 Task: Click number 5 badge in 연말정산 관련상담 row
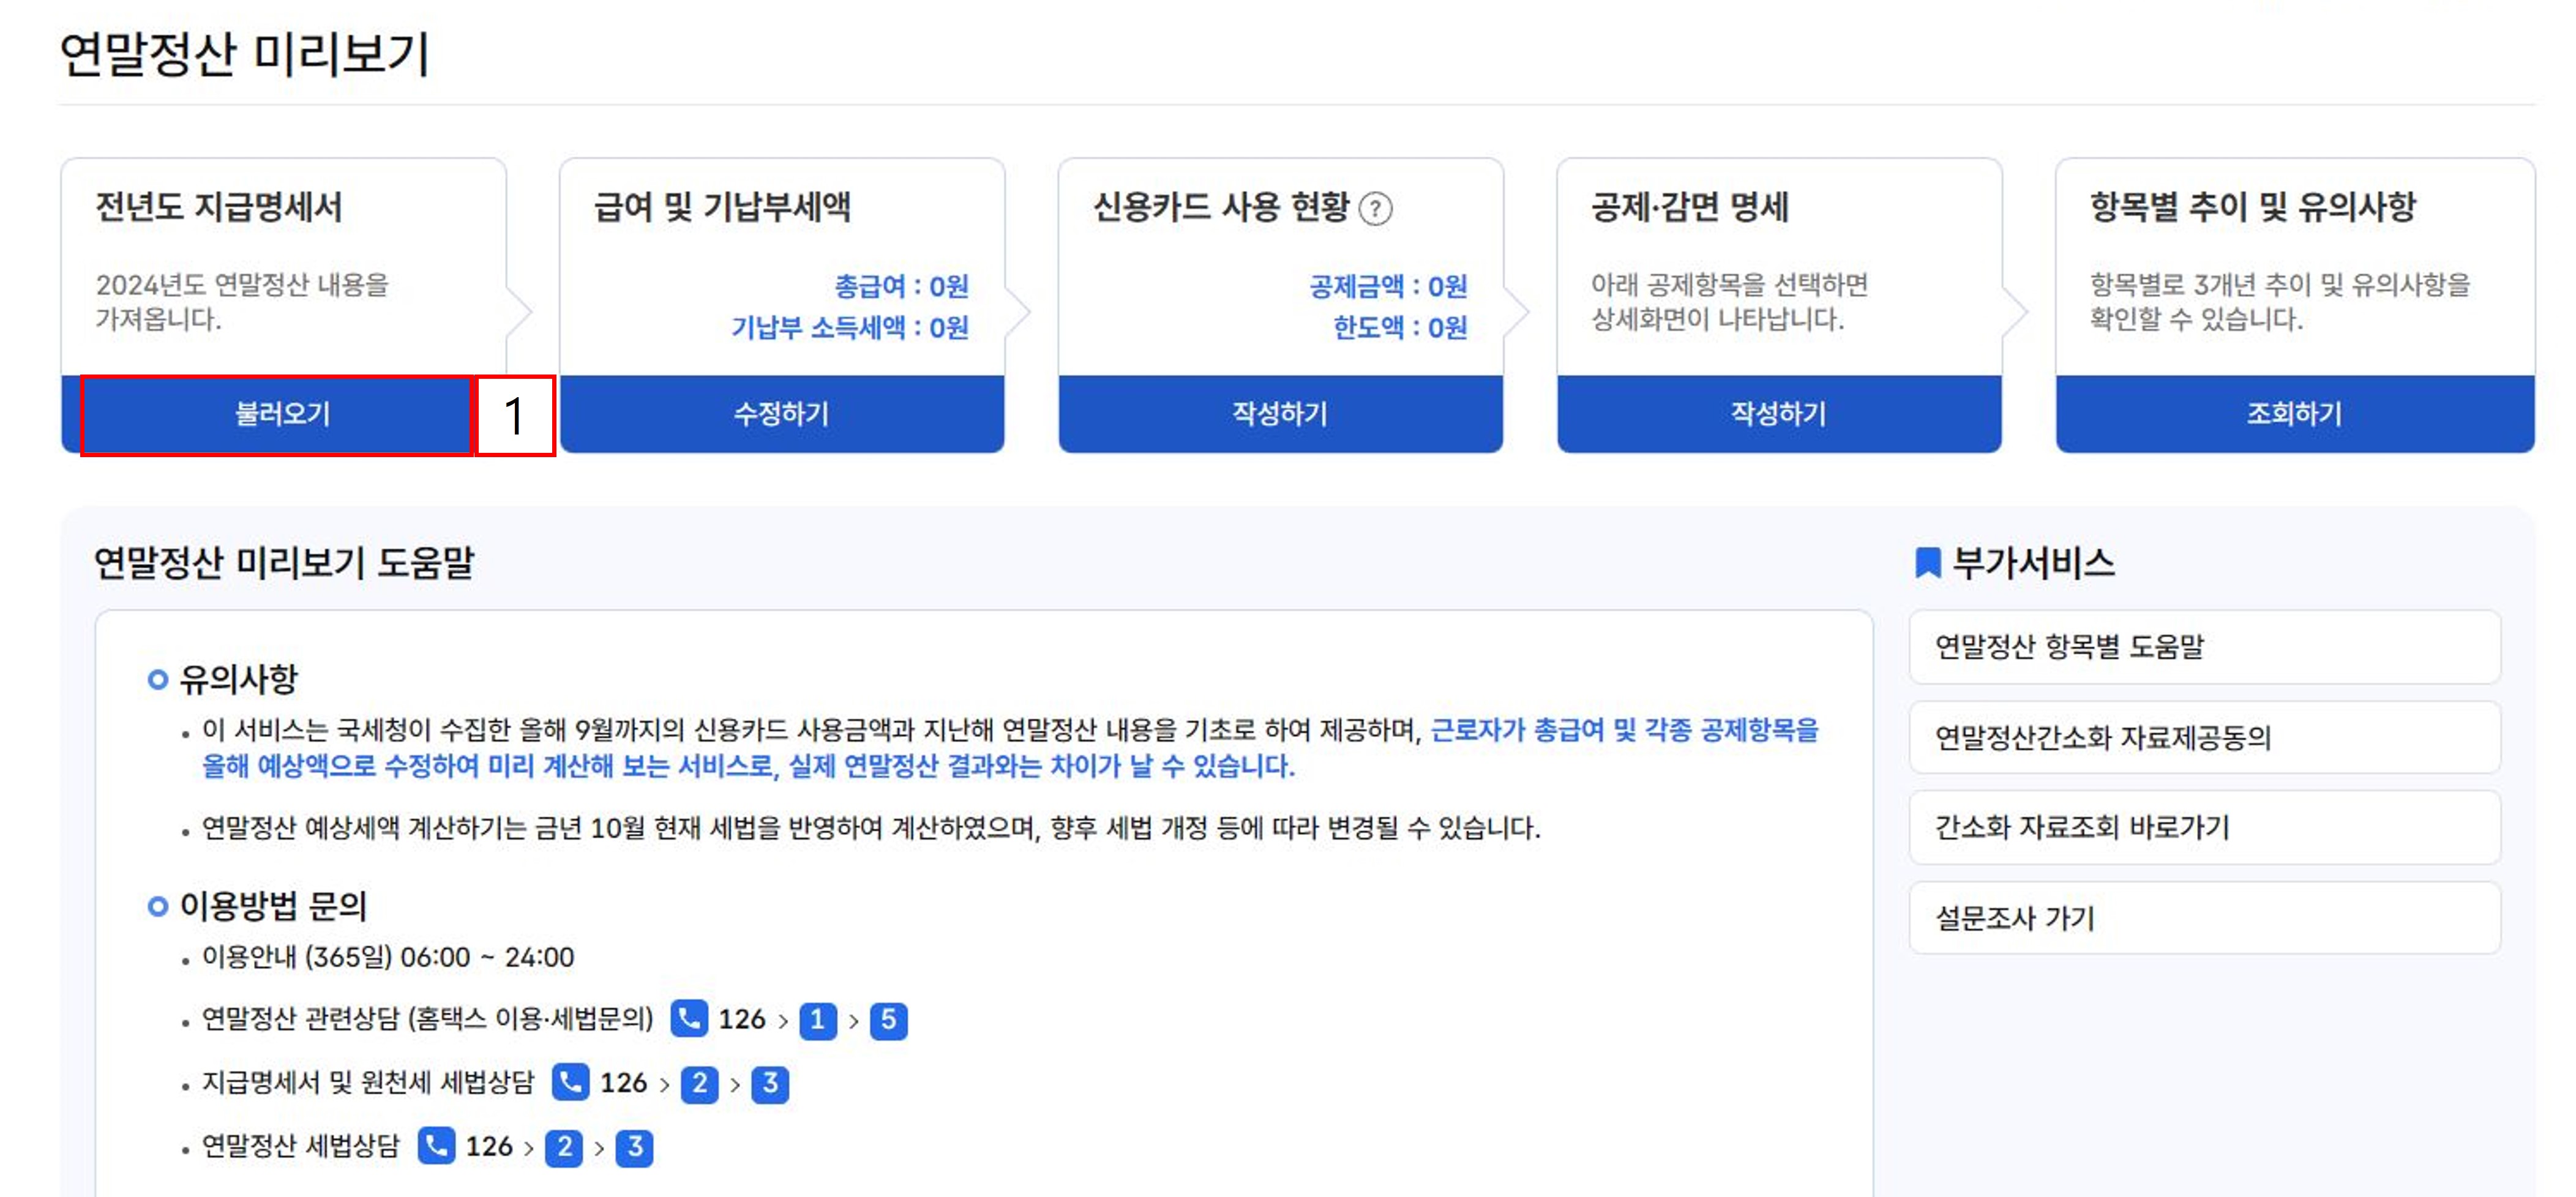click(x=888, y=1020)
